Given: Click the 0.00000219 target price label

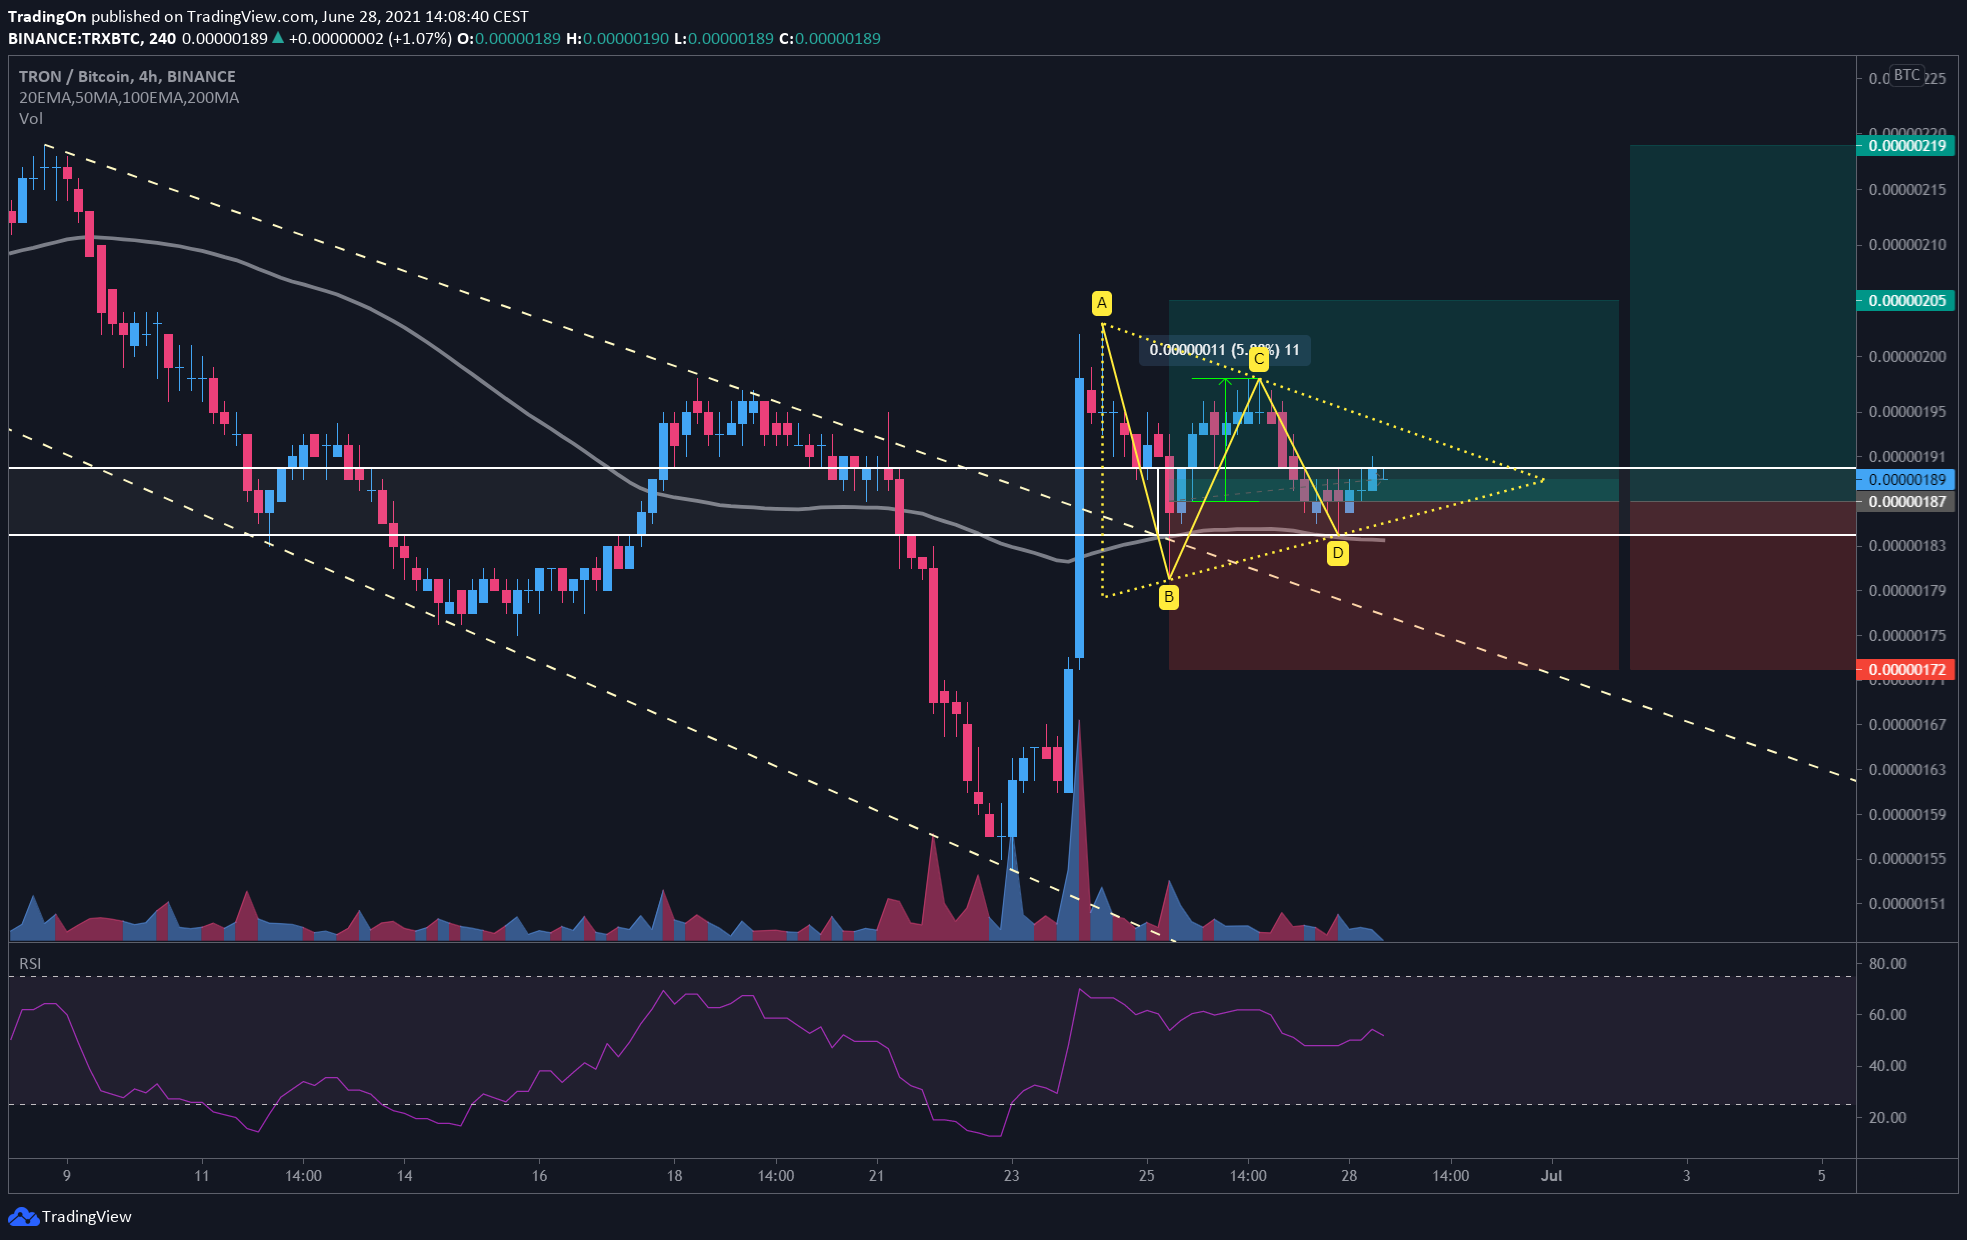Looking at the screenshot, I should (x=1906, y=146).
